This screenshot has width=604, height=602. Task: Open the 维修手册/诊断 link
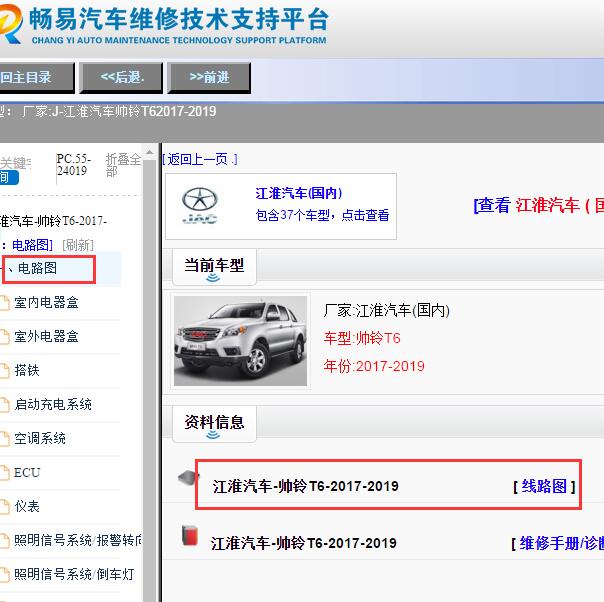click(x=562, y=543)
